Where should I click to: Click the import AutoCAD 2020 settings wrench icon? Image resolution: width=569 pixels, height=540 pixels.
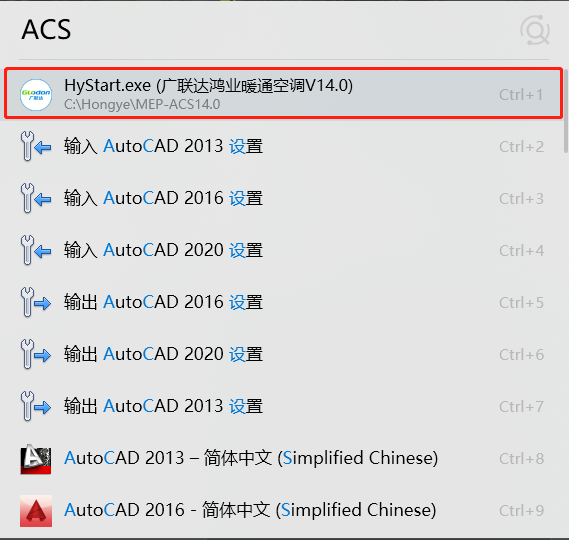(x=36, y=250)
